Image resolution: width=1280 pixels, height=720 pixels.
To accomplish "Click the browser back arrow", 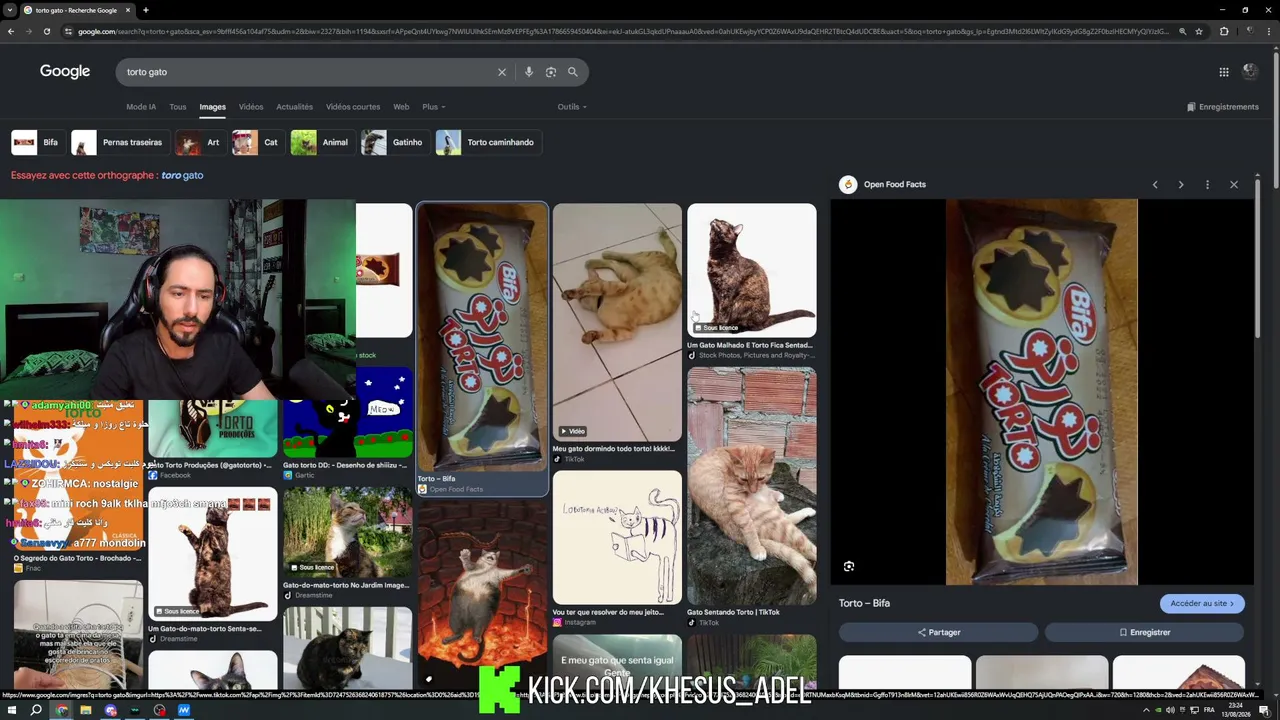I will (x=10, y=32).
